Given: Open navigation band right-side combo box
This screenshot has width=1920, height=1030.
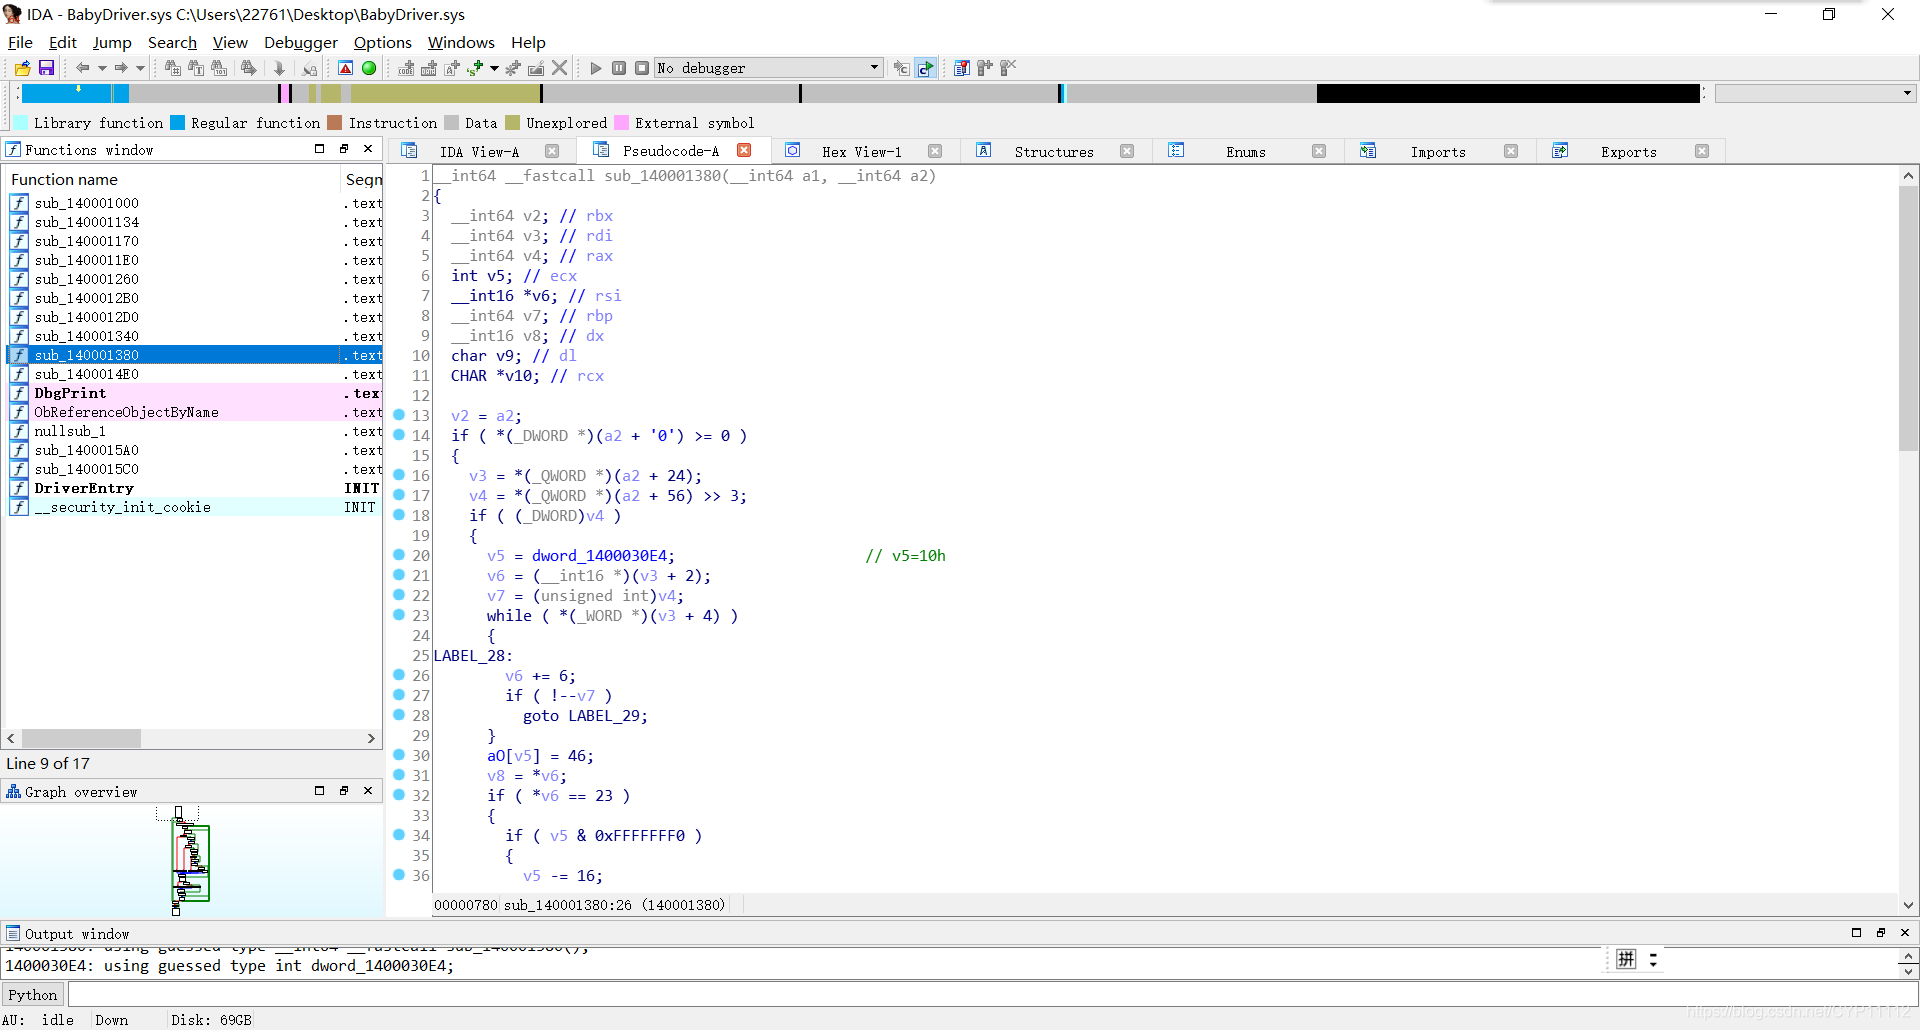Looking at the screenshot, I should point(1815,93).
